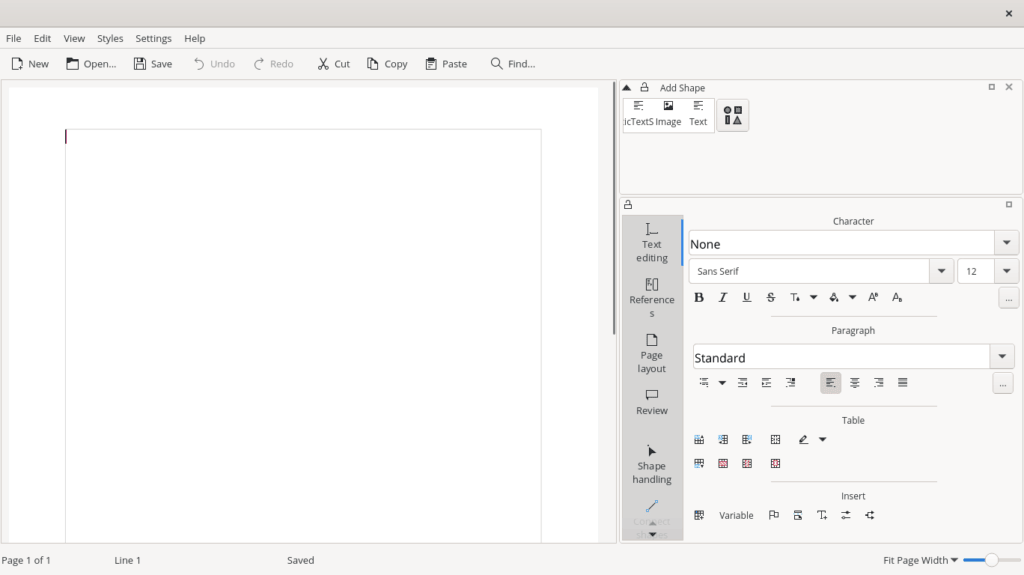Image resolution: width=1024 pixels, height=575 pixels.
Task: Enable justified paragraph alignment
Action: pyautogui.click(x=903, y=383)
